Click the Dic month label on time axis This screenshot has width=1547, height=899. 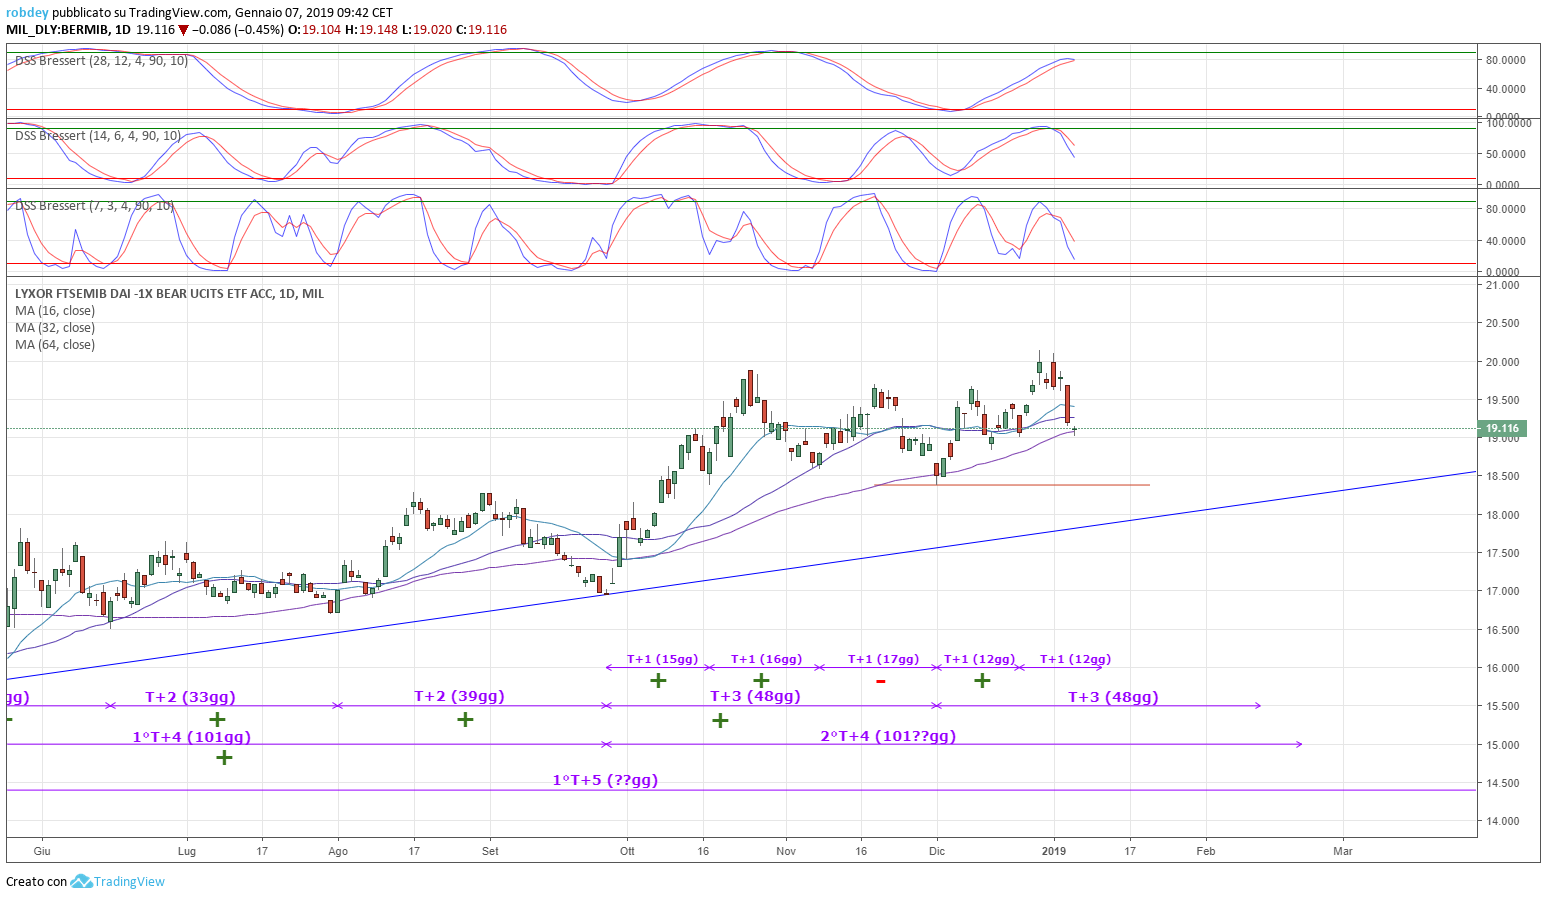[937, 851]
